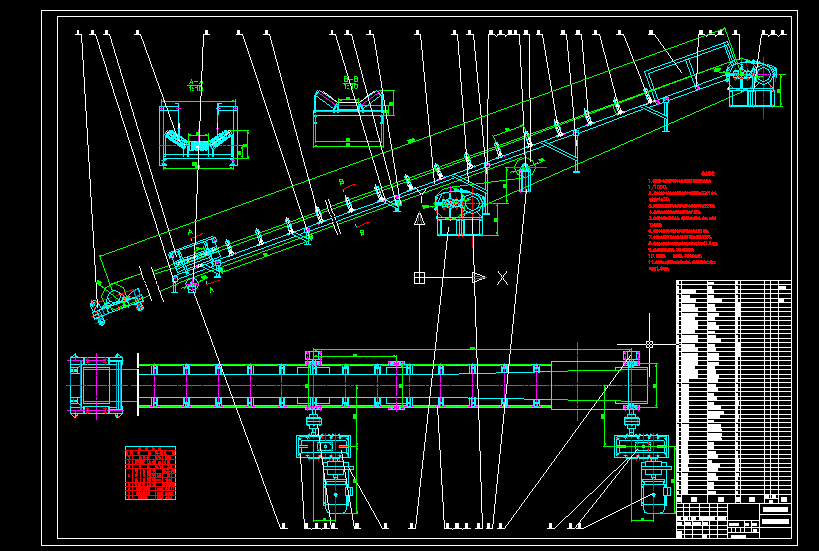Image resolution: width=819 pixels, height=551 pixels.
Task: Click the B-B cross-section idler view
Action: 350,117
